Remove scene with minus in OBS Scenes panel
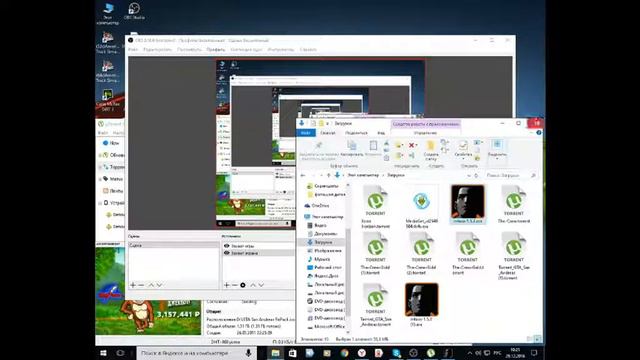The height and width of the screenshot is (360, 640). coord(141,285)
